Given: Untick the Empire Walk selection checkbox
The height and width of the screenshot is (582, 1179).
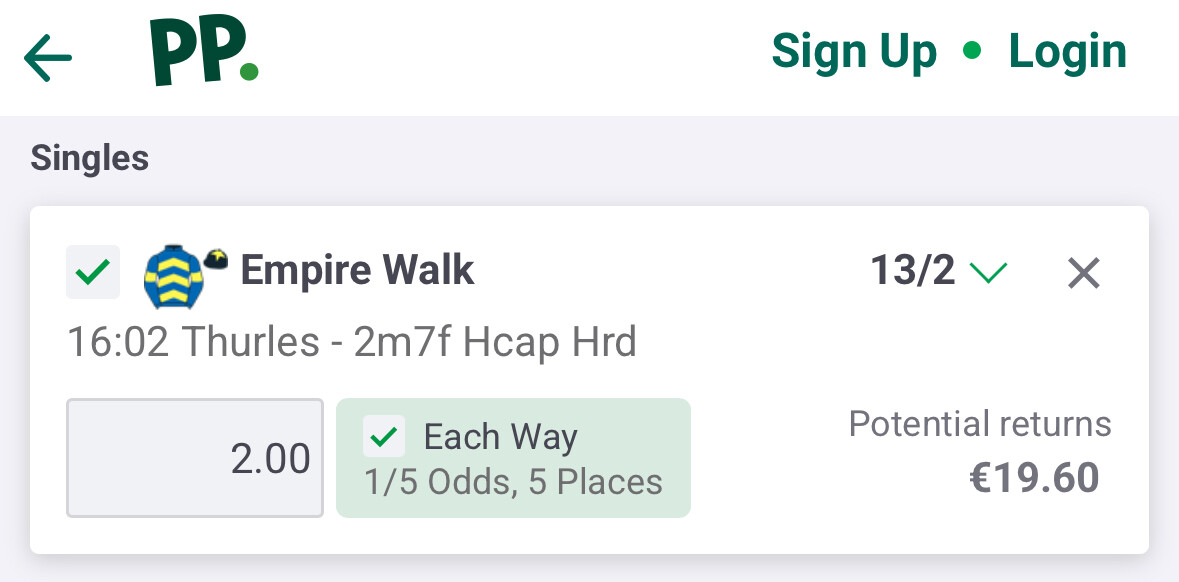Looking at the screenshot, I should coord(92,272).
